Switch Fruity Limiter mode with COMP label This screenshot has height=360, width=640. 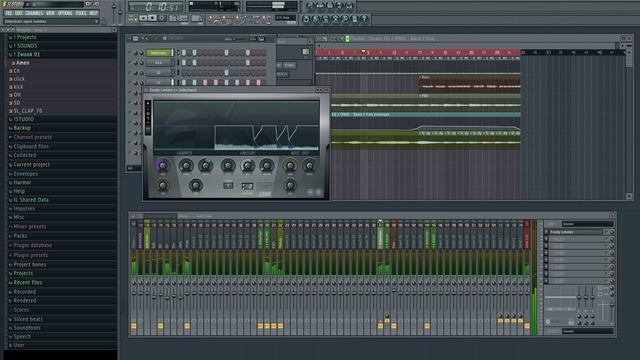265,194
